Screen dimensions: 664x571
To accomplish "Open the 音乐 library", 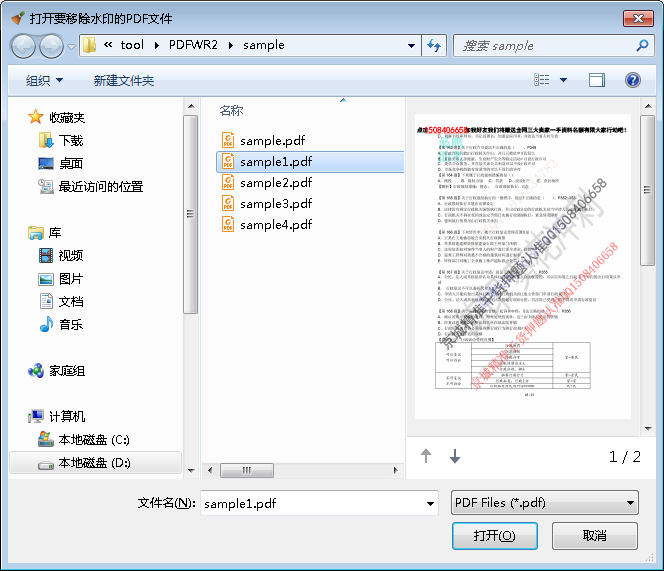I will click(x=71, y=324).
